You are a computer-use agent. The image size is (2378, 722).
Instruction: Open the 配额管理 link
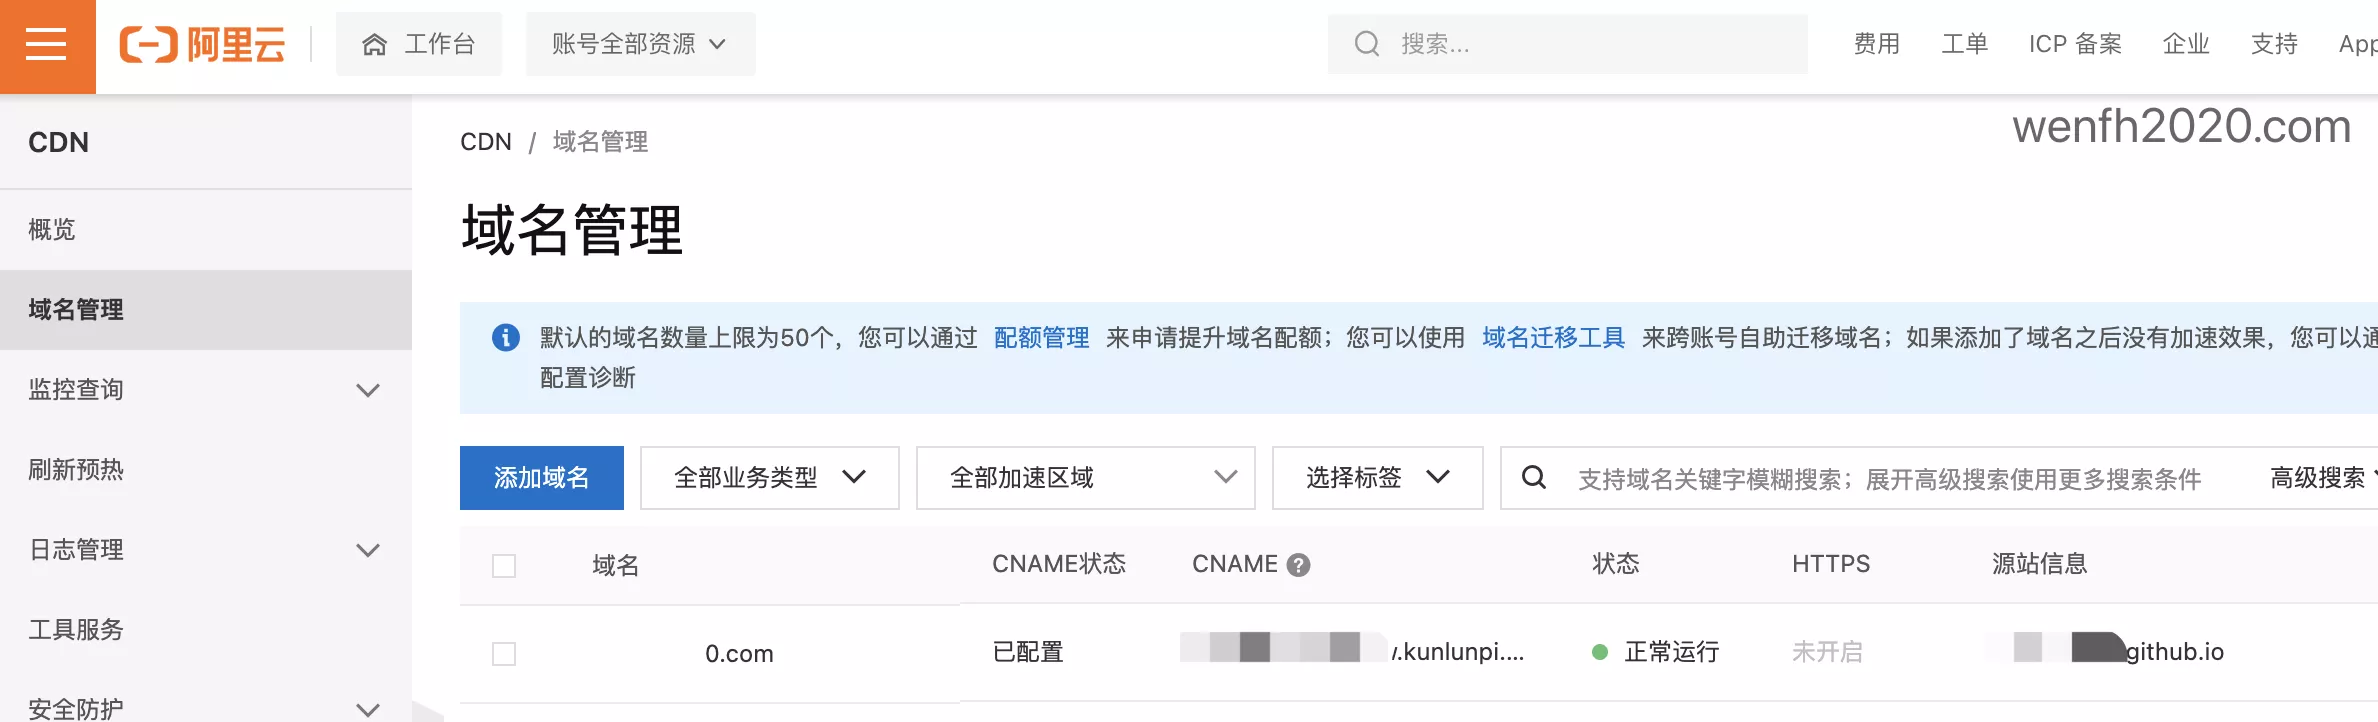click(1041, 338)
